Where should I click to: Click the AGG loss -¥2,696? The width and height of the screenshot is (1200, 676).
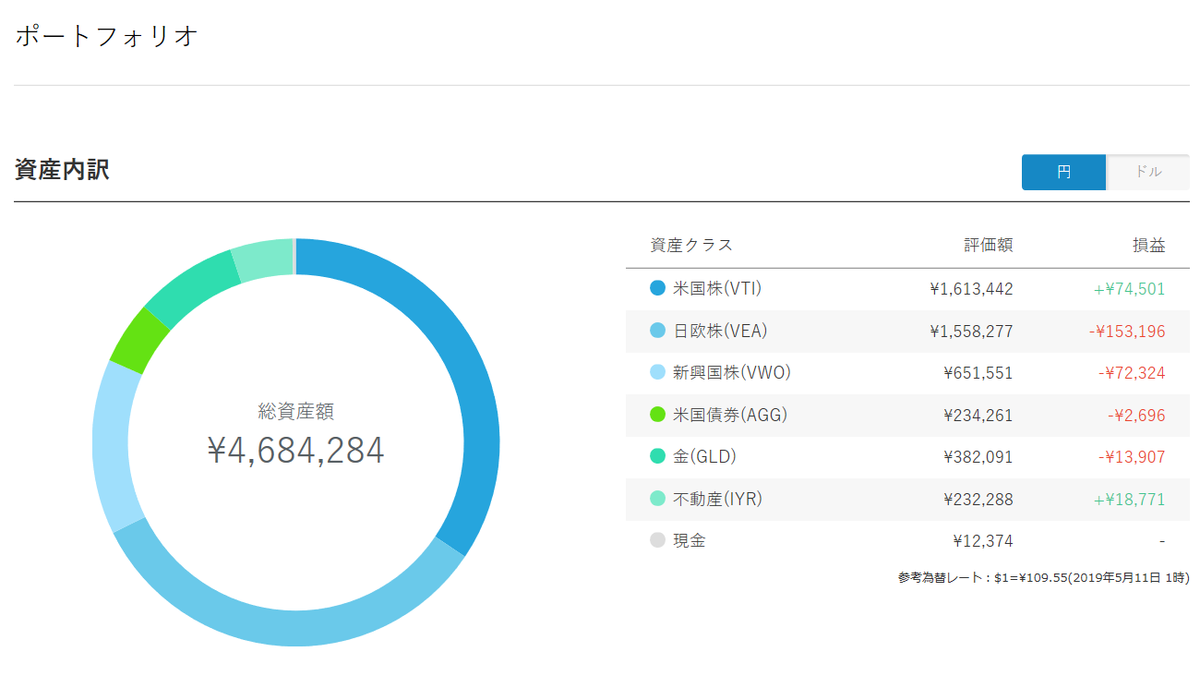(1136, 415)
